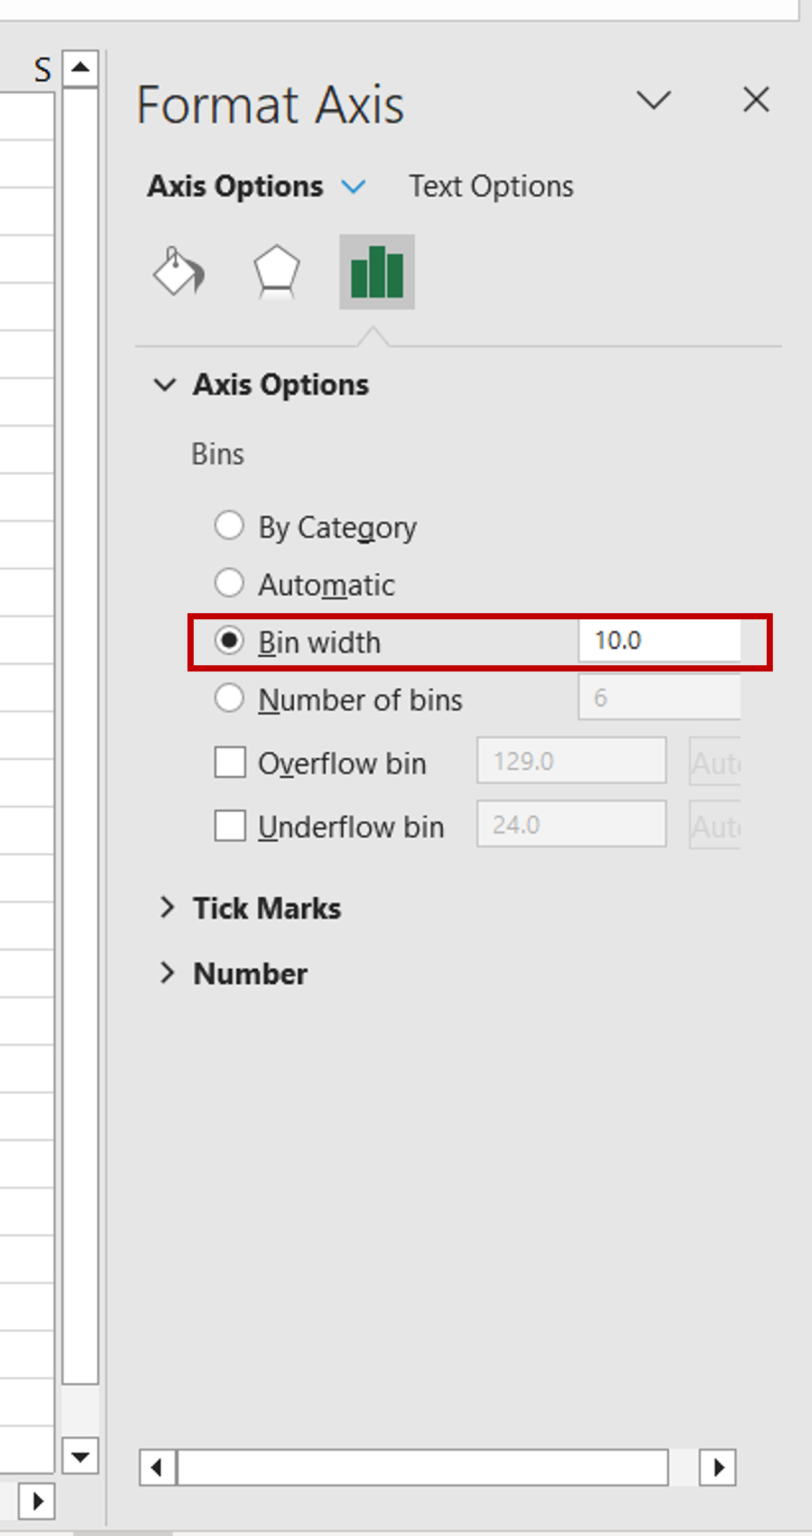Switch to Number of bins mode

pyautogui.click(x=229, y=700)
